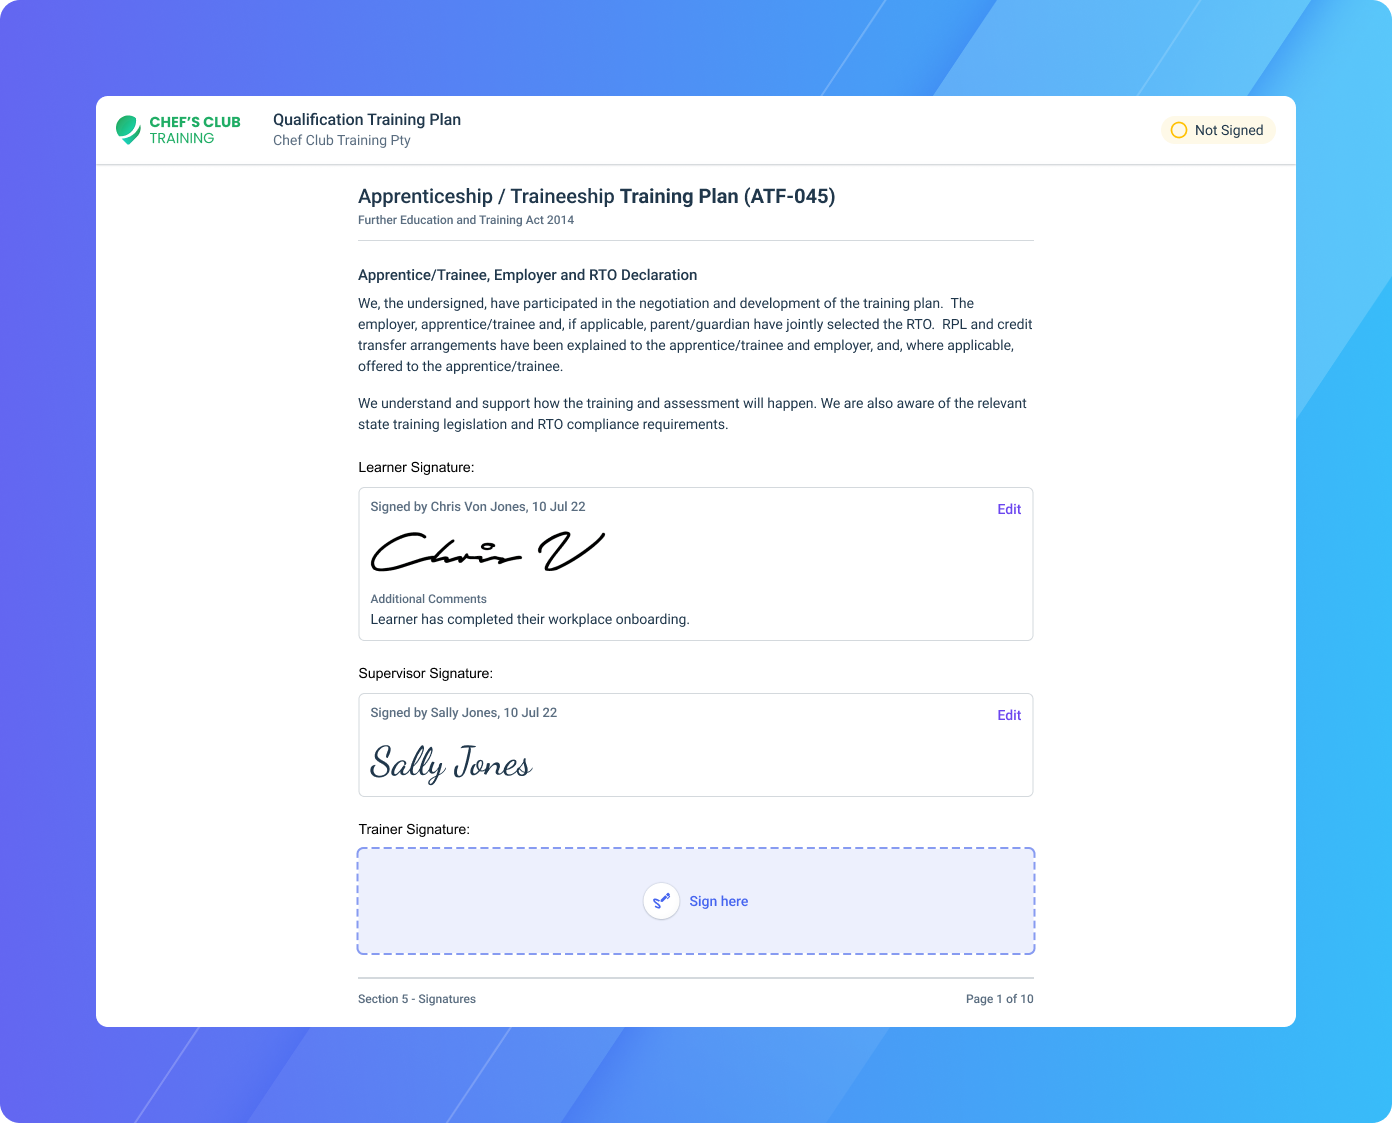Select the pen icon inside the Sign here area

click(661, 900)
